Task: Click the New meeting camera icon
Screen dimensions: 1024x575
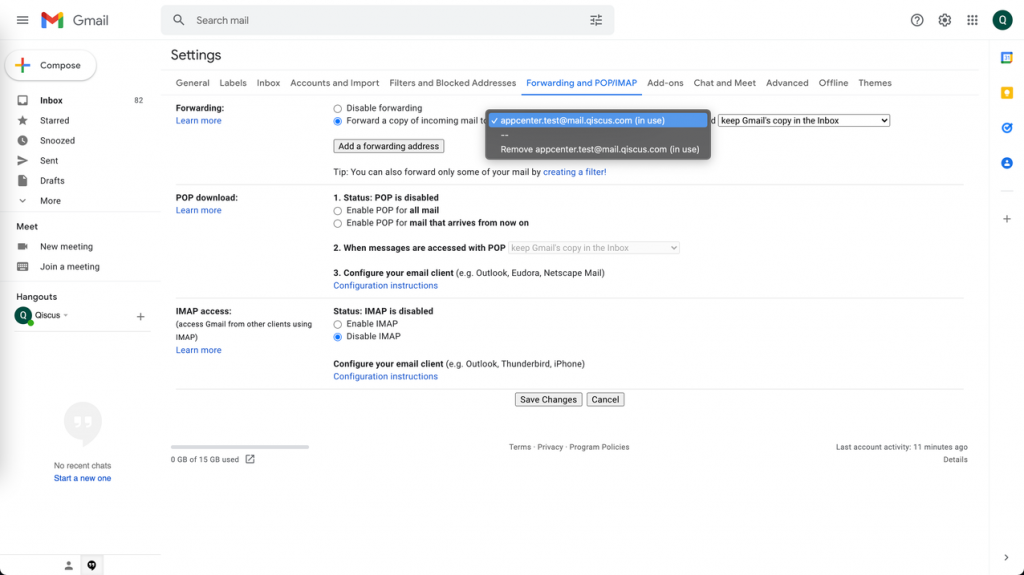Action: pos(23,246)
